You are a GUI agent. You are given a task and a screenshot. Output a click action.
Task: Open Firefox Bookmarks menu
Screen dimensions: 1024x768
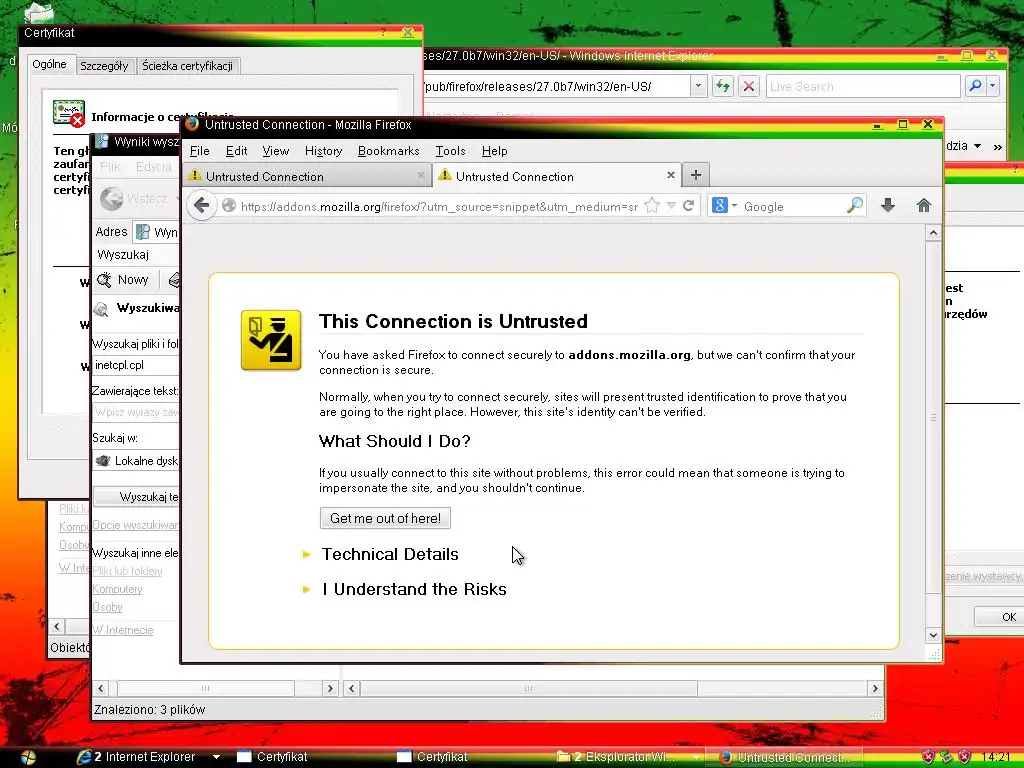[x=389, y=151]
